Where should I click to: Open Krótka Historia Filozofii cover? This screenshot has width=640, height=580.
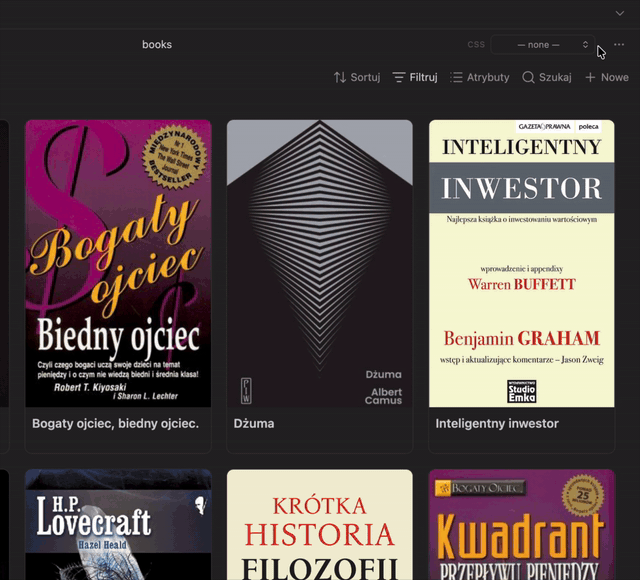(x=320, y=524)
